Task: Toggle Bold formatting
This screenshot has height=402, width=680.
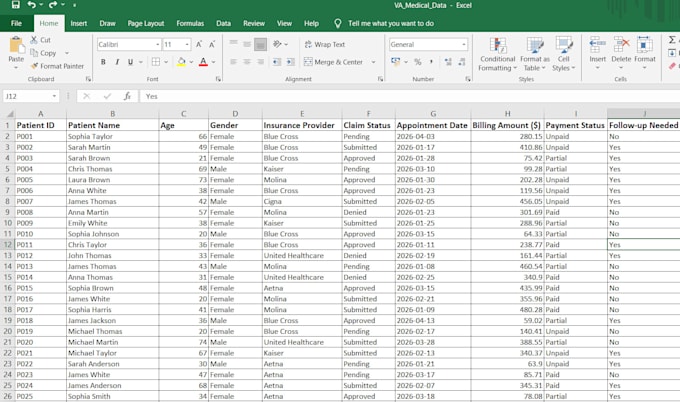Action: click(x=103, y=62)
